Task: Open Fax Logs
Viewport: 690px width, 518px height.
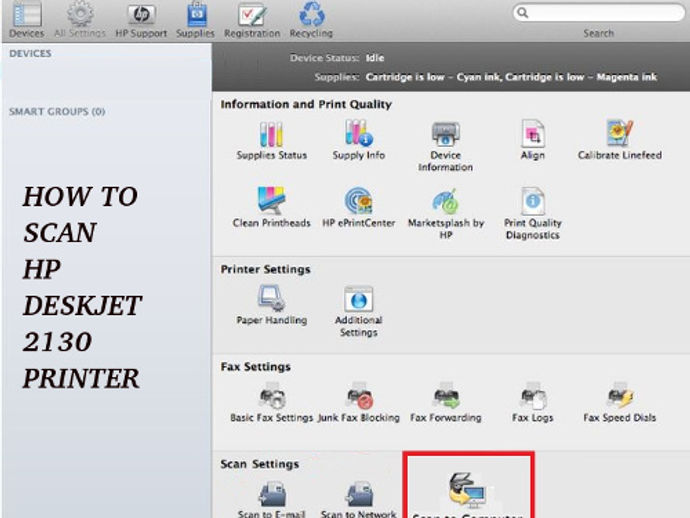Action: click(x=533, y=403)
